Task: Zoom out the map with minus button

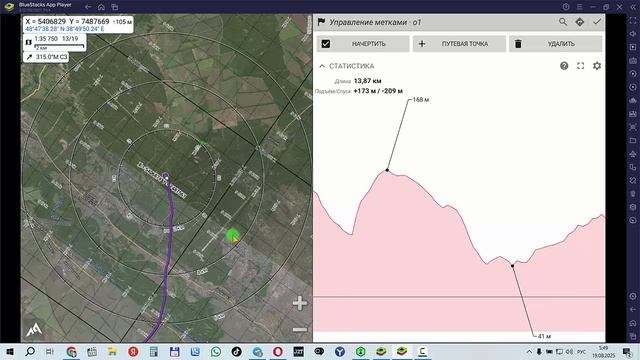Action: tap(300, 329)
